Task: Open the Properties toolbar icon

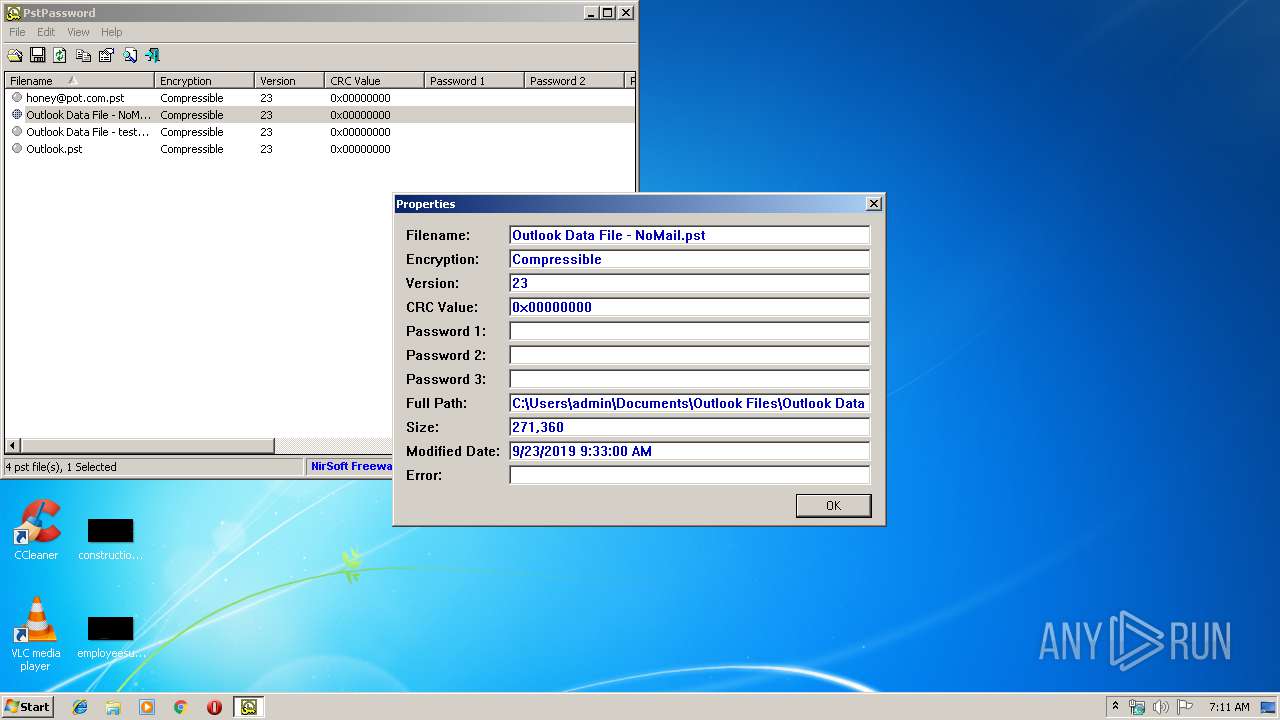Action: coord(106,55)
